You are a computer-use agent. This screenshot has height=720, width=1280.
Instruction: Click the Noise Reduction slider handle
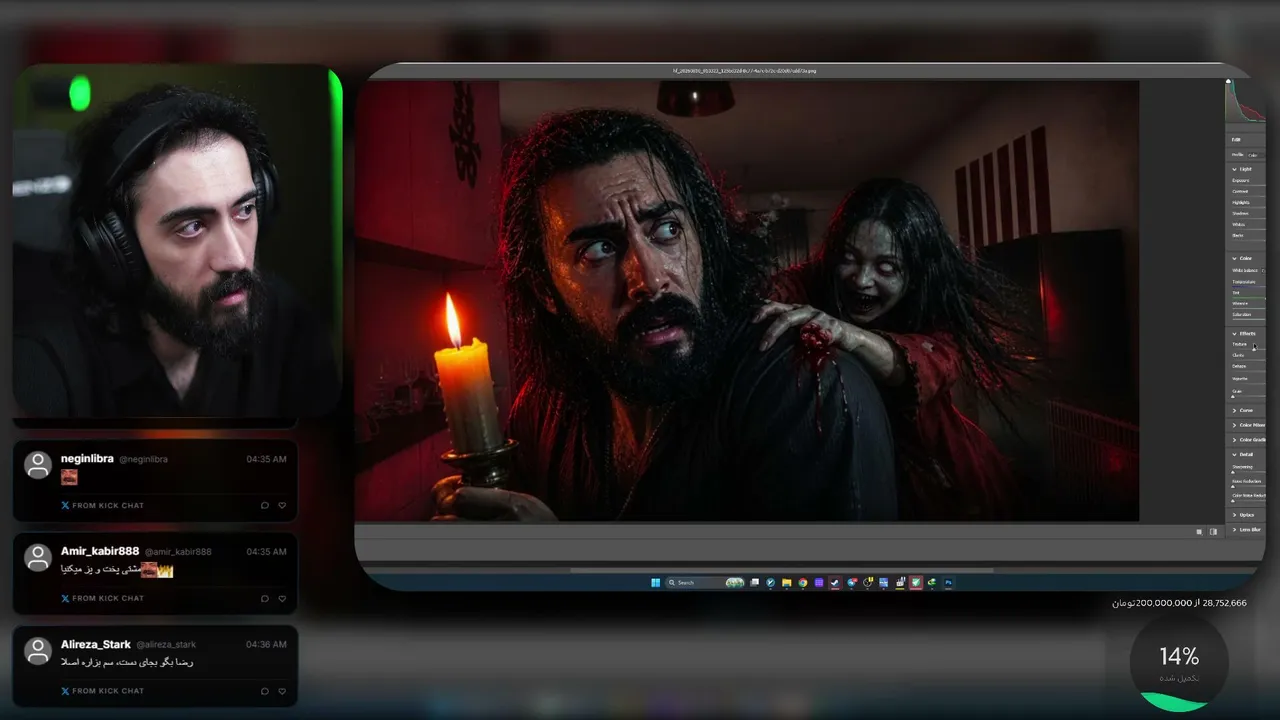[1233, 486]
